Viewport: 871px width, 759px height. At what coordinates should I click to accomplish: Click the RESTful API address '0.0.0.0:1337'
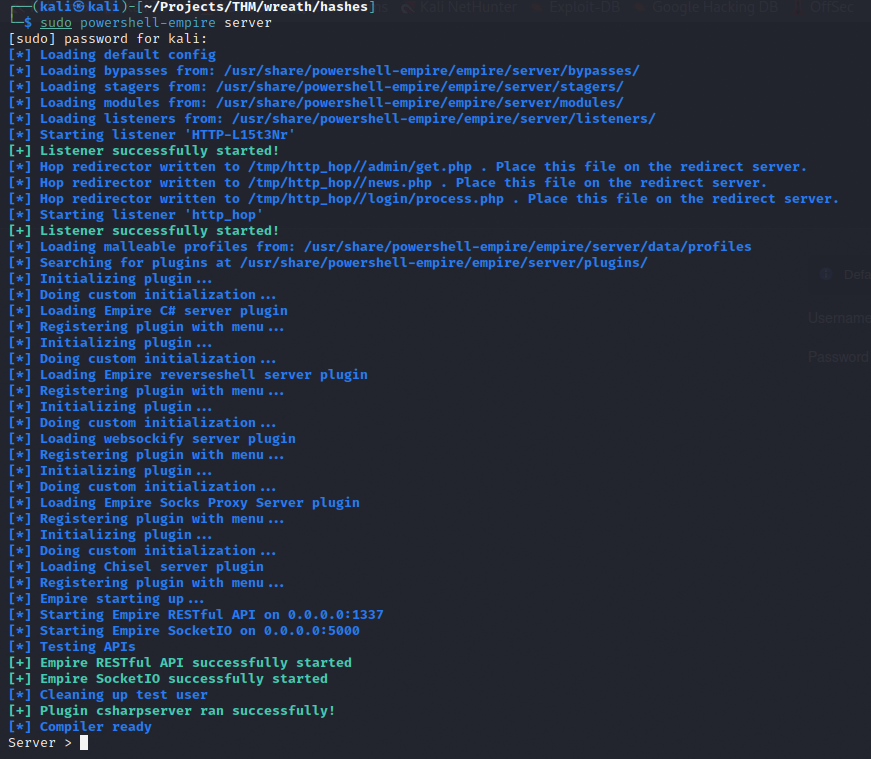336,615
